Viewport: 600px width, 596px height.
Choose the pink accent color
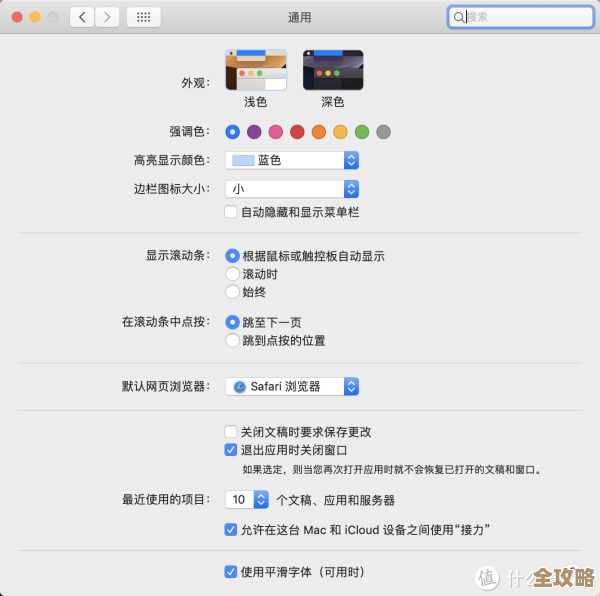[x=276, y=132]
